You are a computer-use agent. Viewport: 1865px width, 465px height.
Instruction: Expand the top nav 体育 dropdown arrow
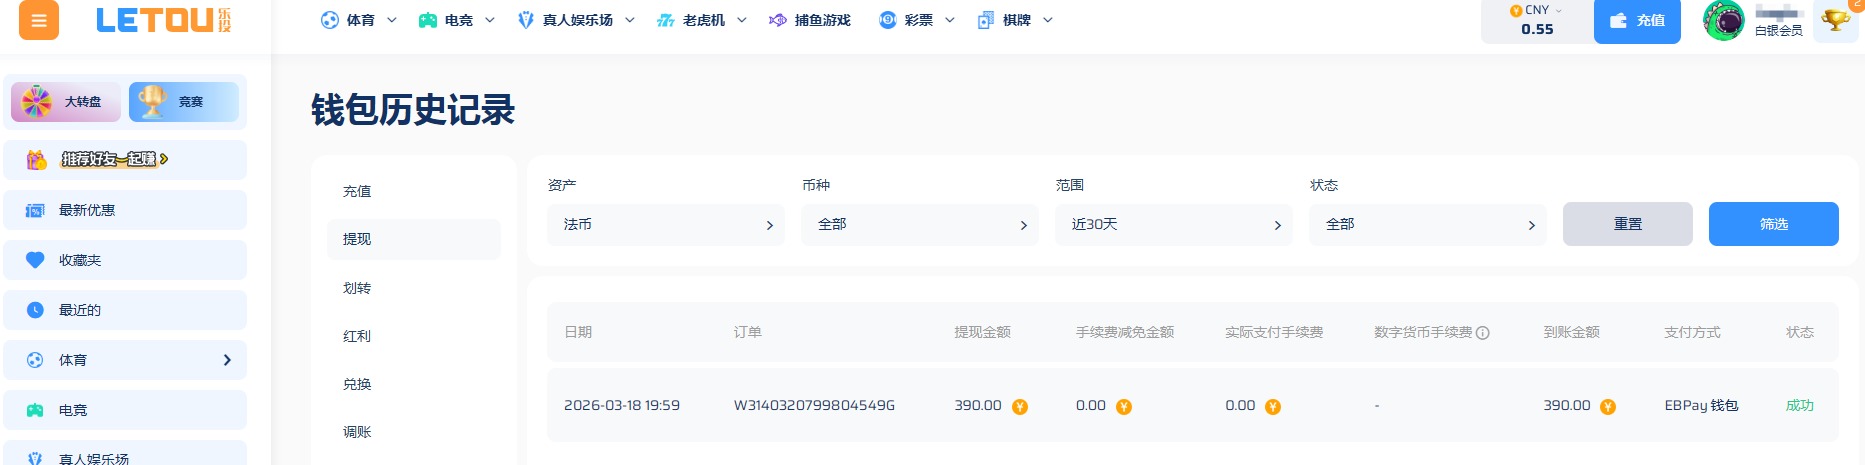click(392, 20)
